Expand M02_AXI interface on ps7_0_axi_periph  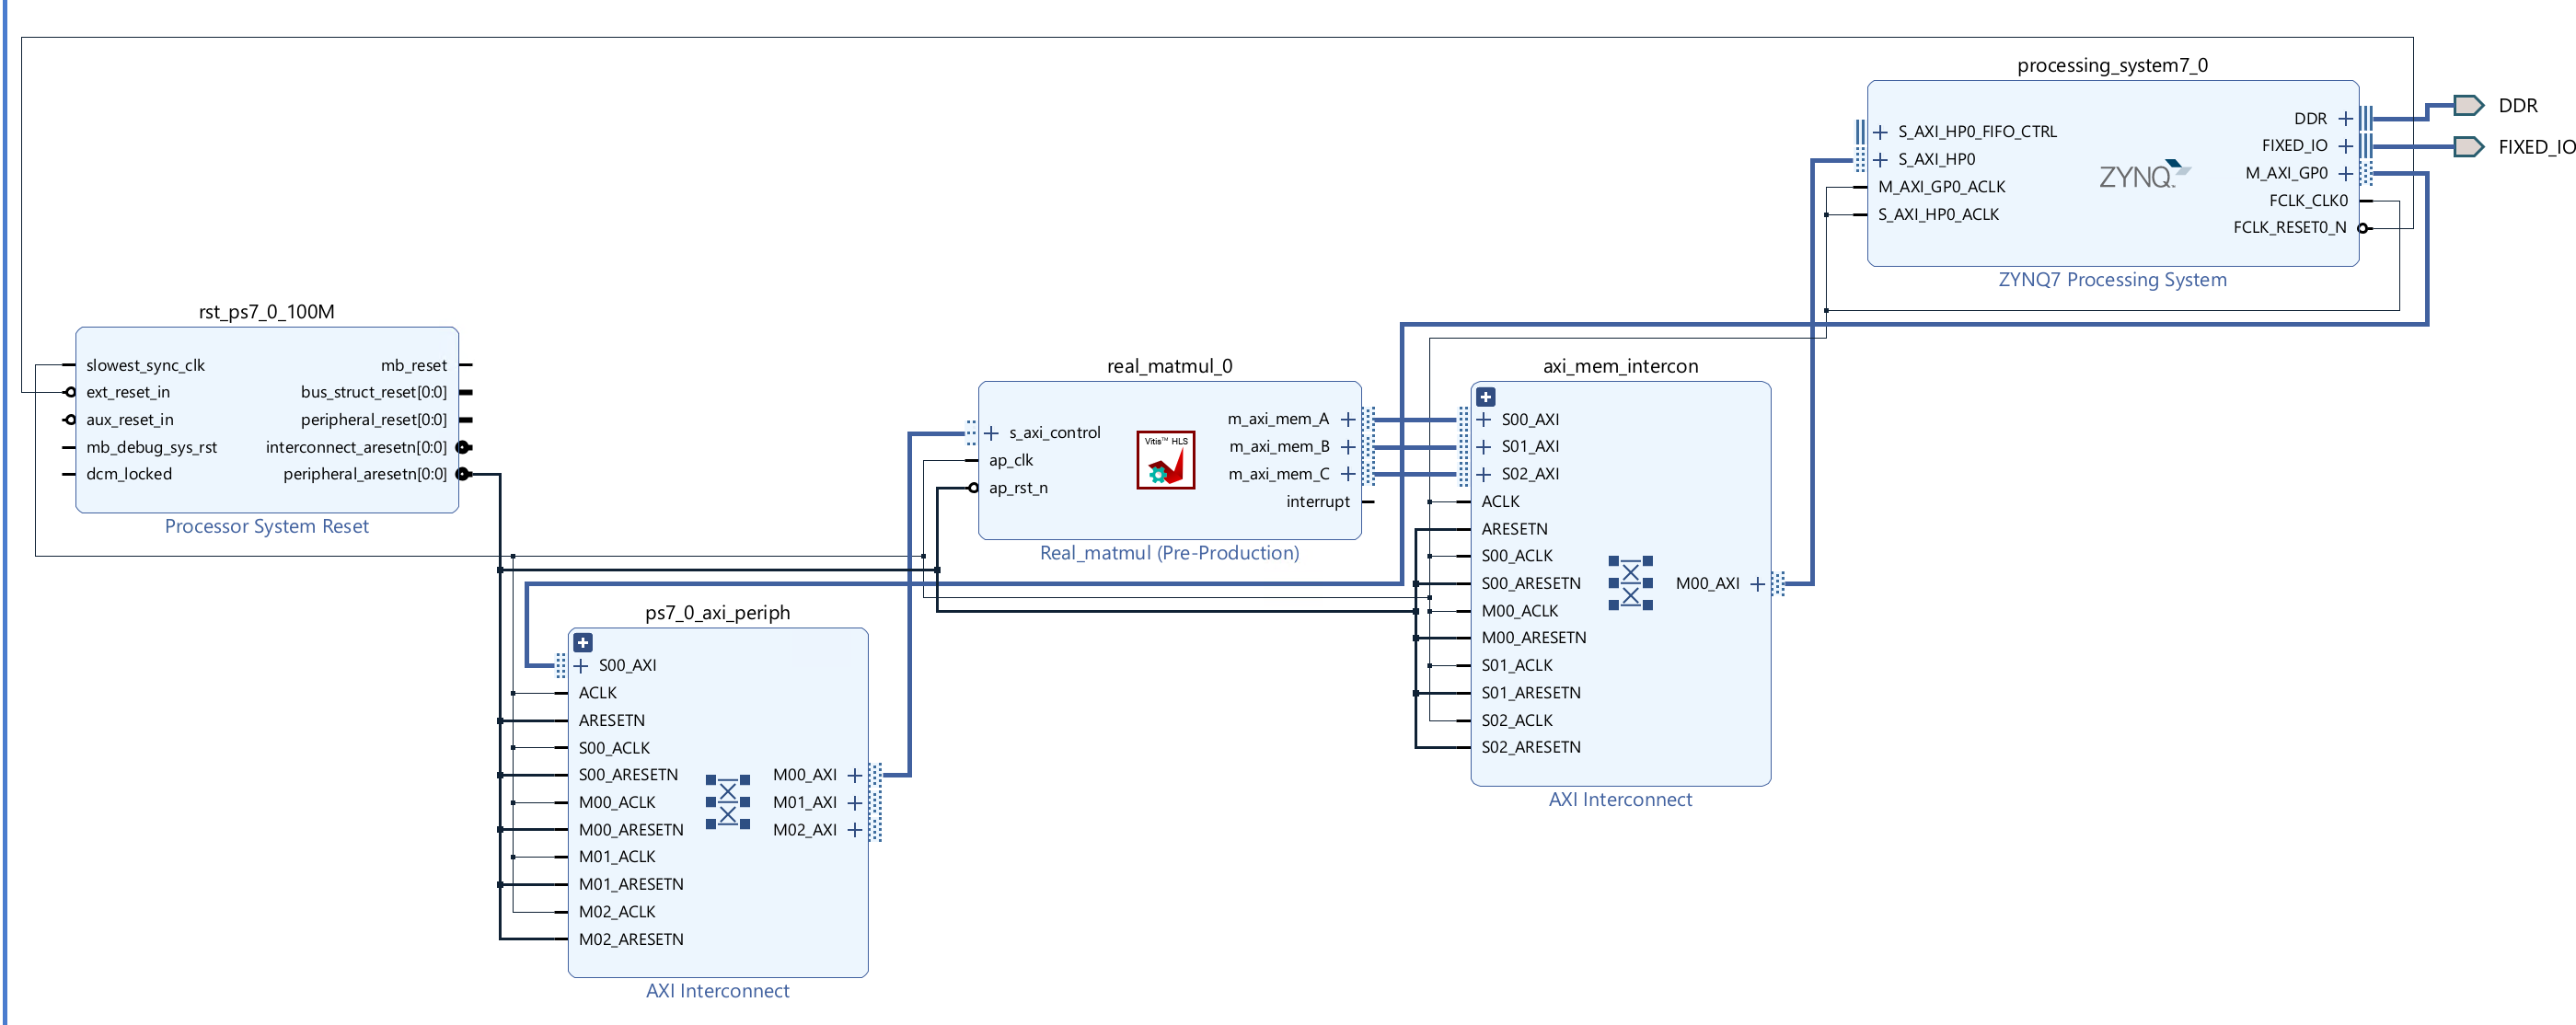855,830
